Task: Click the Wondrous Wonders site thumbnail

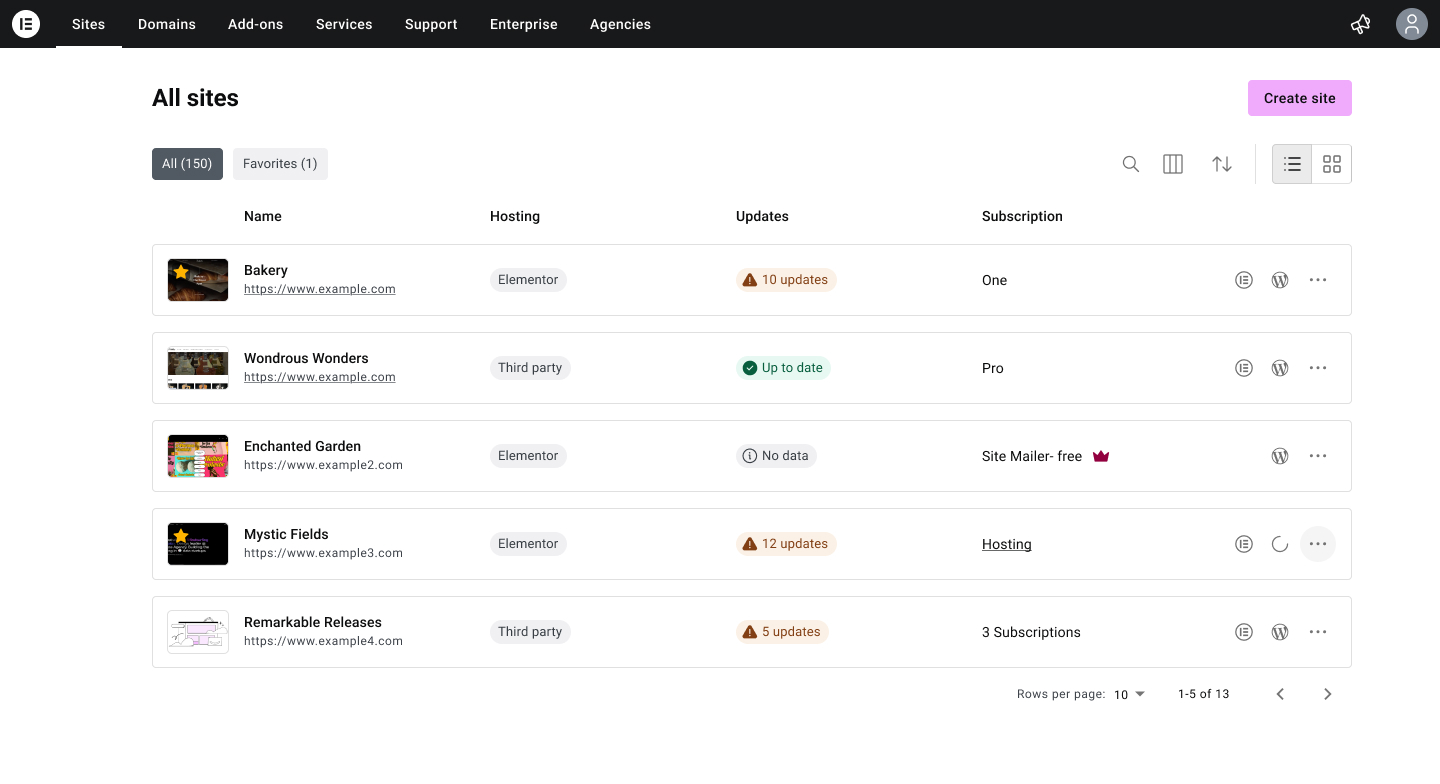Action: tap(198, 368)
